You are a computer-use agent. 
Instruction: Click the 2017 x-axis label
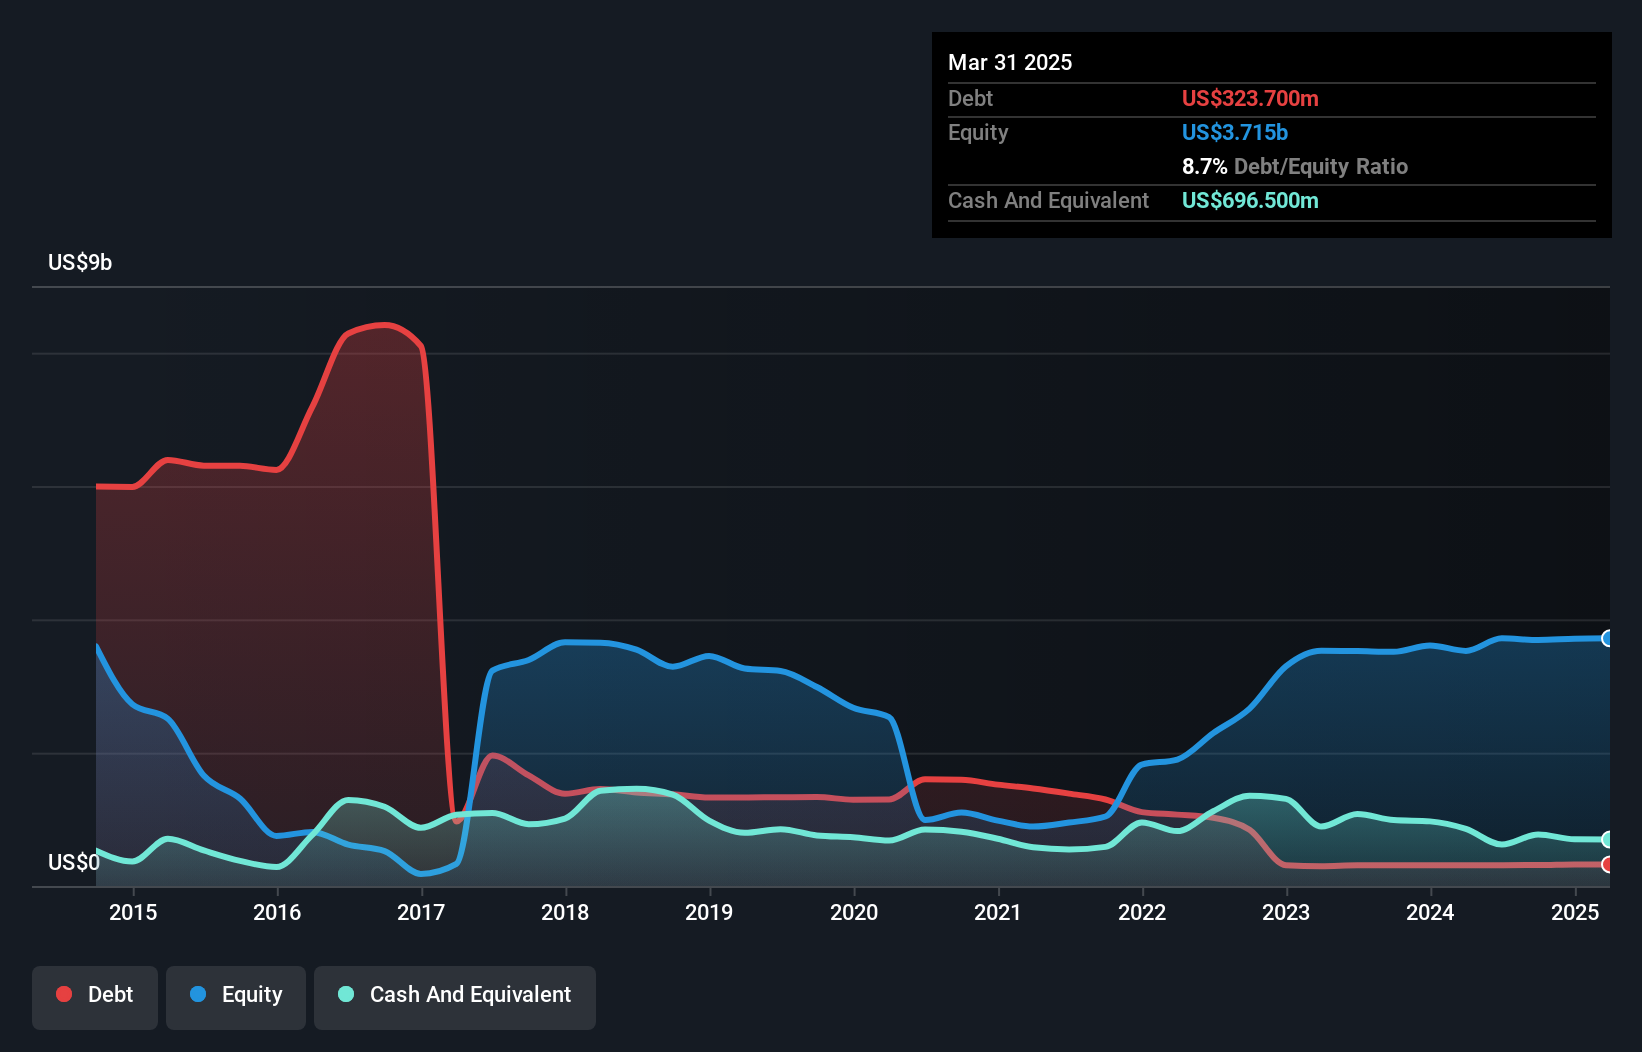coord(421,912)
